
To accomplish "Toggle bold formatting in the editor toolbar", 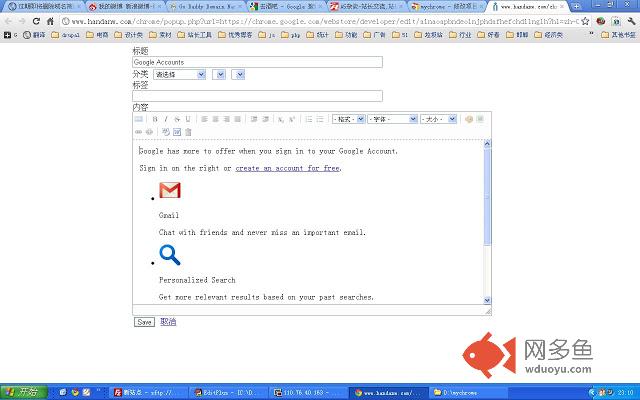I will [x=155, y=119].
